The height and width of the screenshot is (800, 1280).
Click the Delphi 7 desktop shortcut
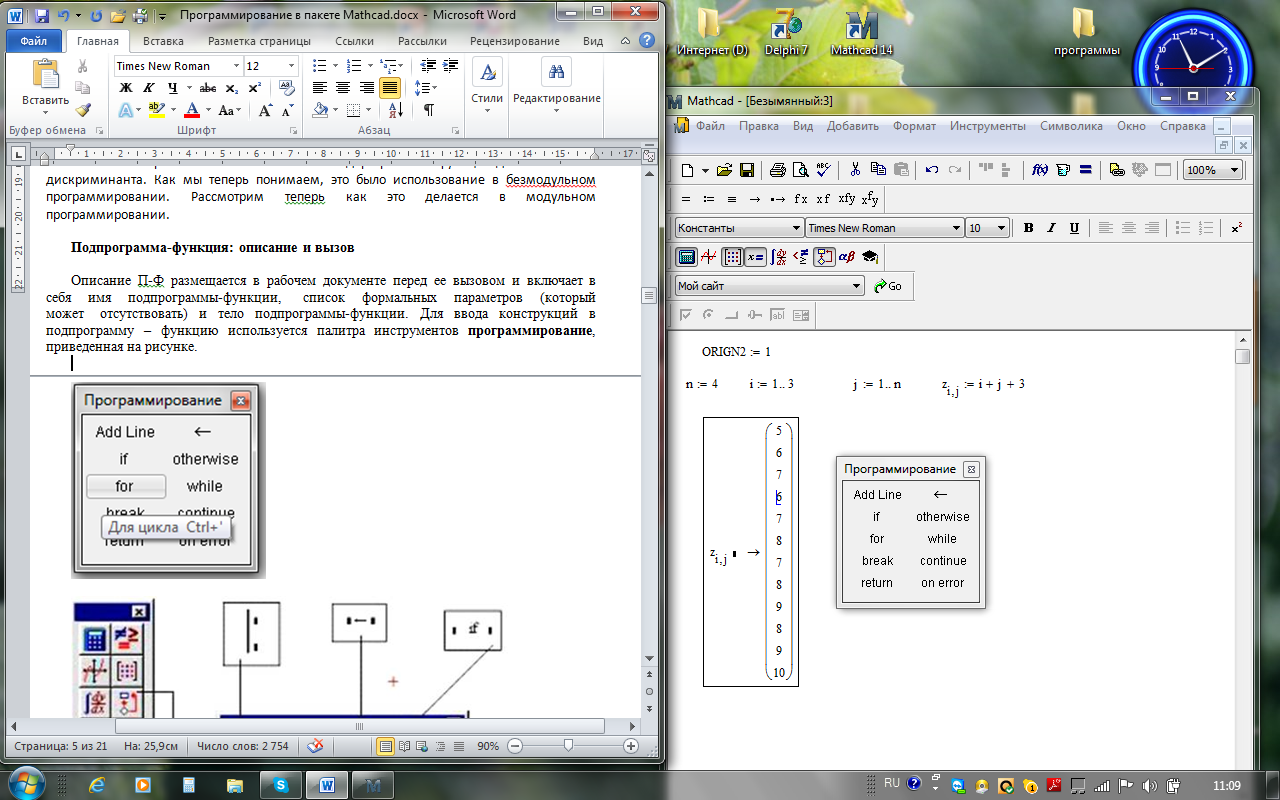tap(785, 32)
